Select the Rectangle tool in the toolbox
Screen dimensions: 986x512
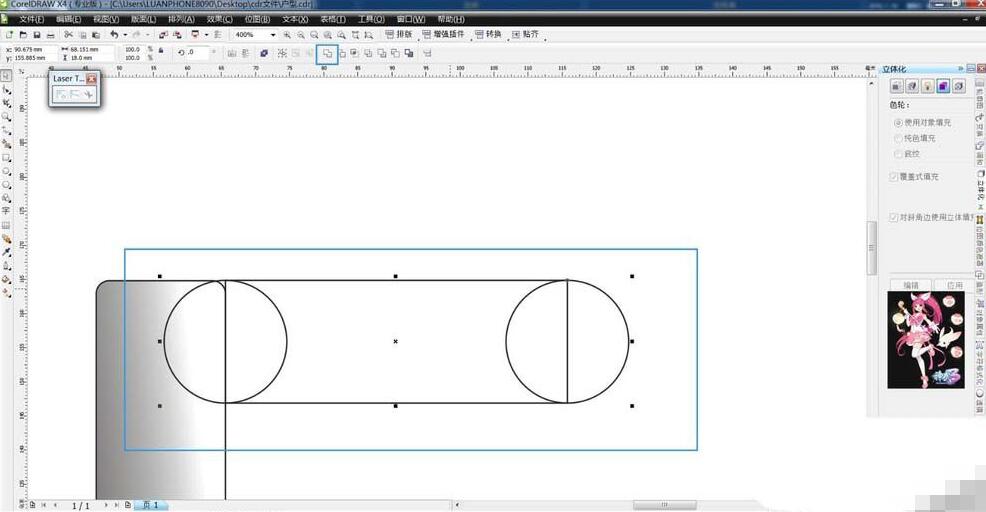[x=7, y=158]
